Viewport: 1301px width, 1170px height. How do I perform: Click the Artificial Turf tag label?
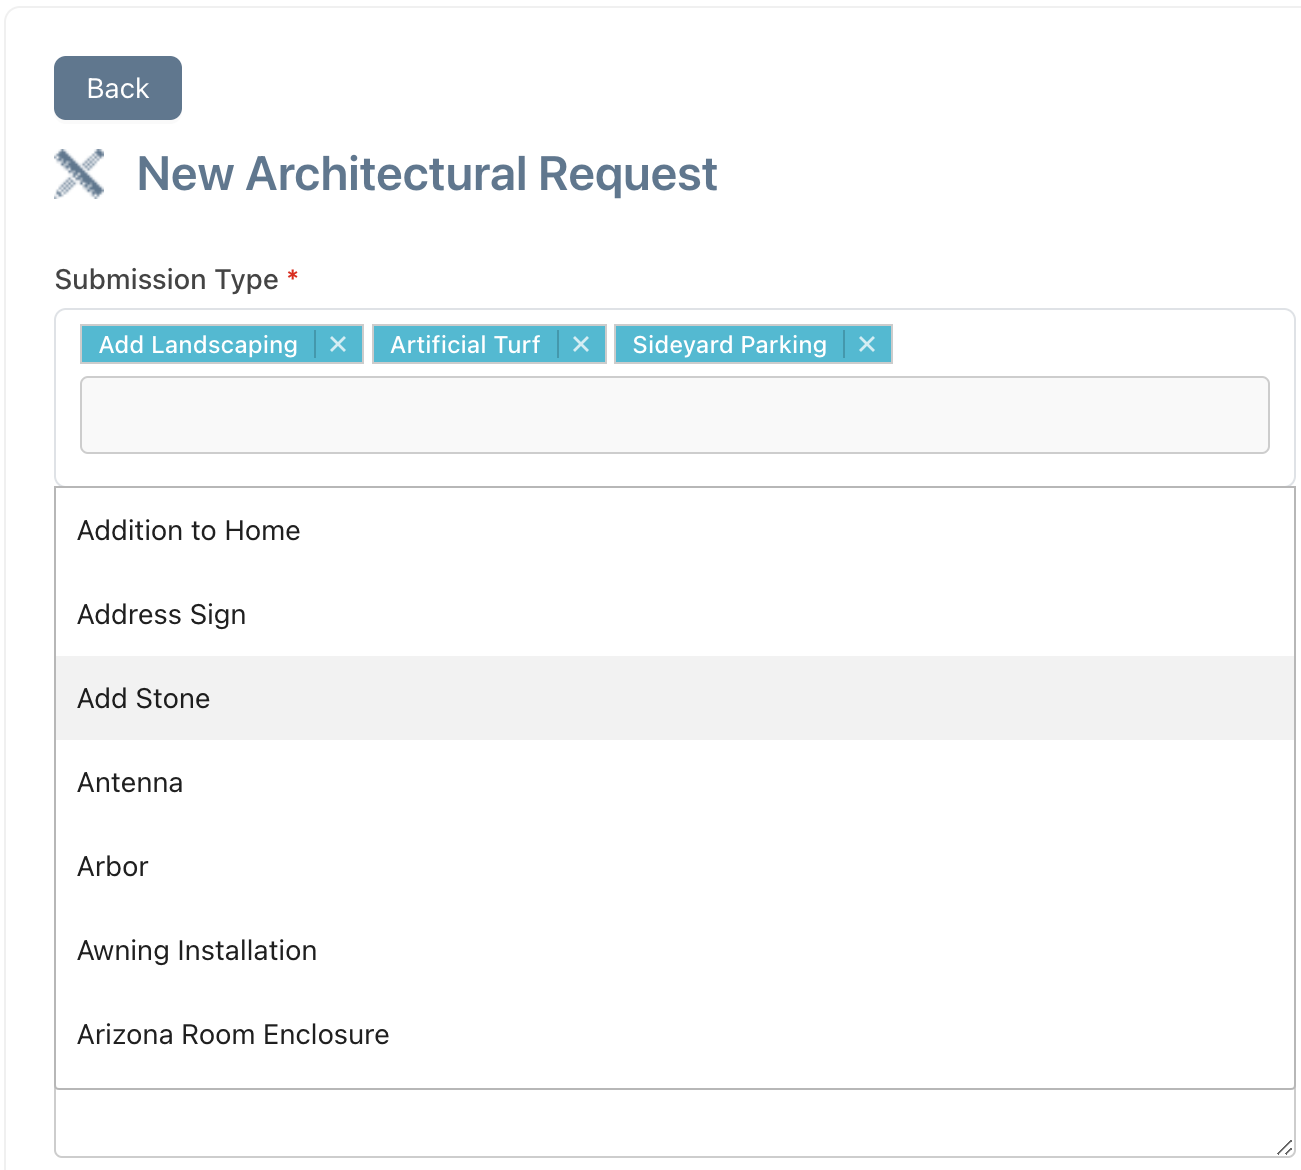click(465, 344)
